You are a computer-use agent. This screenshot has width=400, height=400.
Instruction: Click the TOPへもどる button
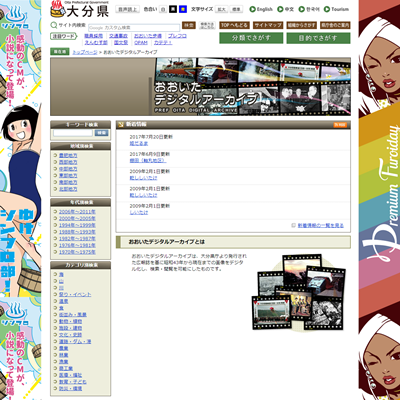(x=234, y=25)
